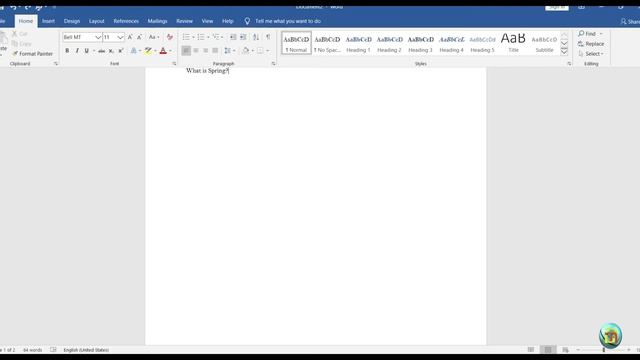Switch to Read Mode view icon
The width and height of the screenshot is (640, 360).
tap(531, 350)
